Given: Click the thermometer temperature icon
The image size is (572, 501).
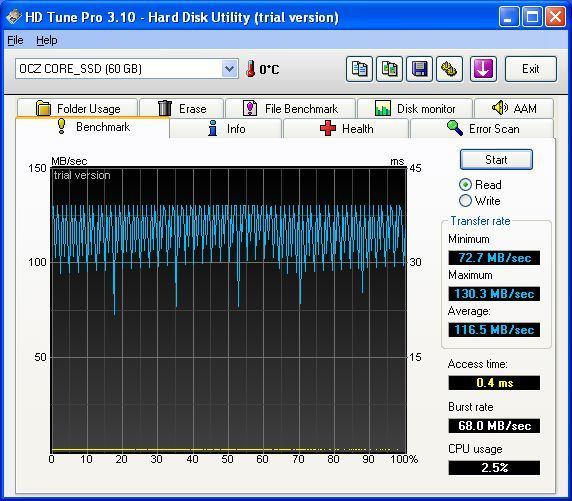Looking at the screenshot, I should 250,69.
